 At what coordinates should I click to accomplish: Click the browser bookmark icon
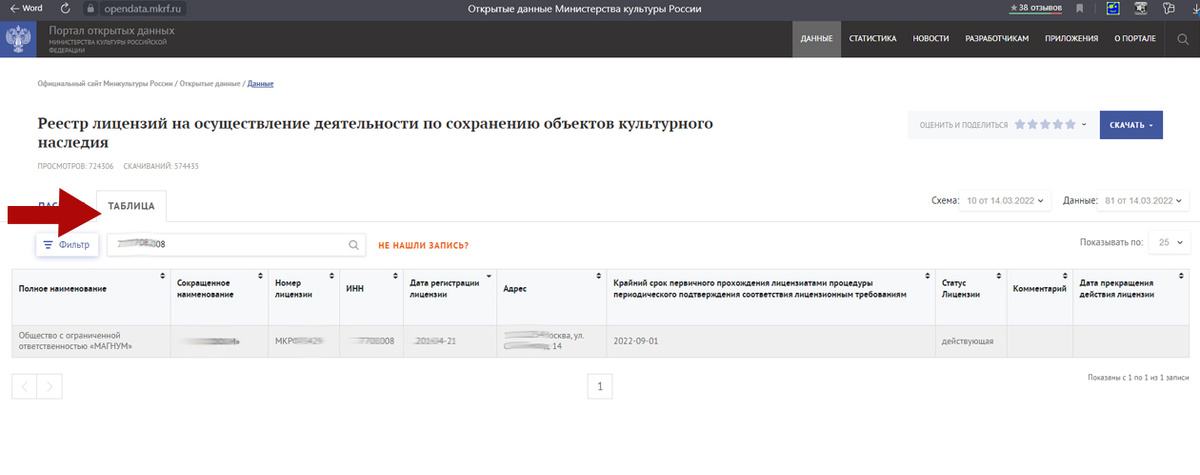point(1080,8)
